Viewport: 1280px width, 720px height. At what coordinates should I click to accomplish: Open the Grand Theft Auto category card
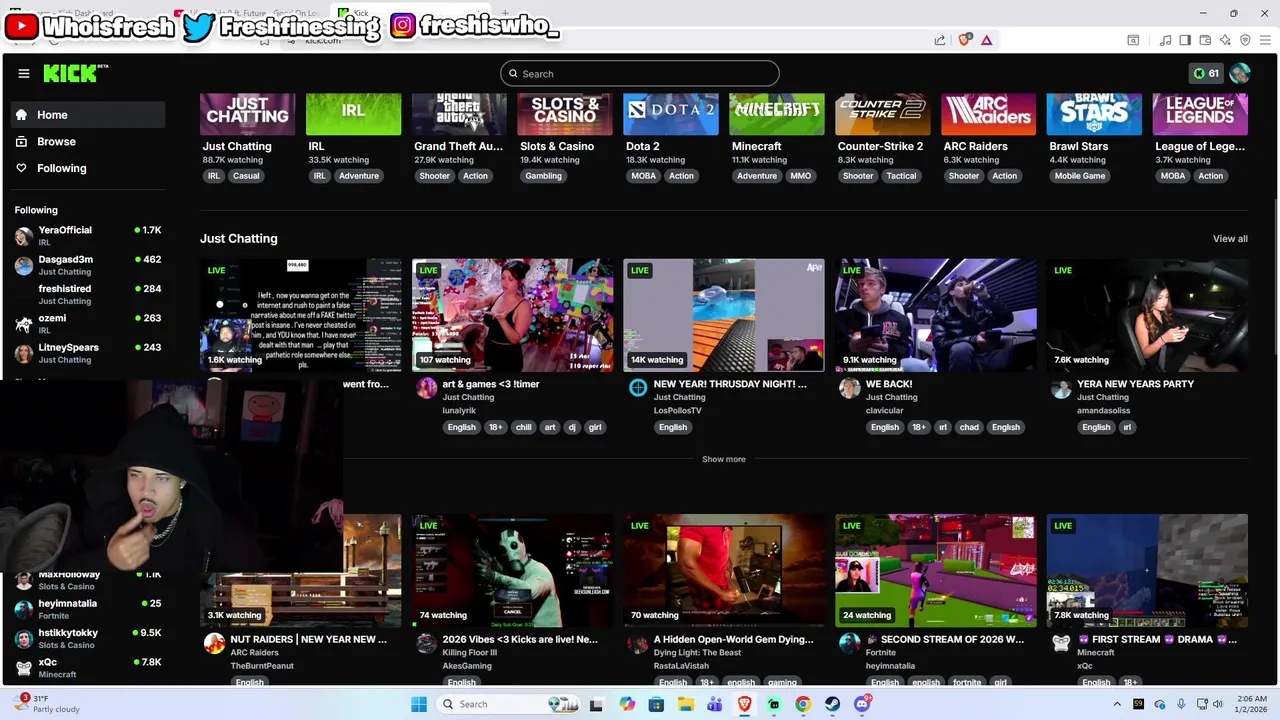point(459,114)
